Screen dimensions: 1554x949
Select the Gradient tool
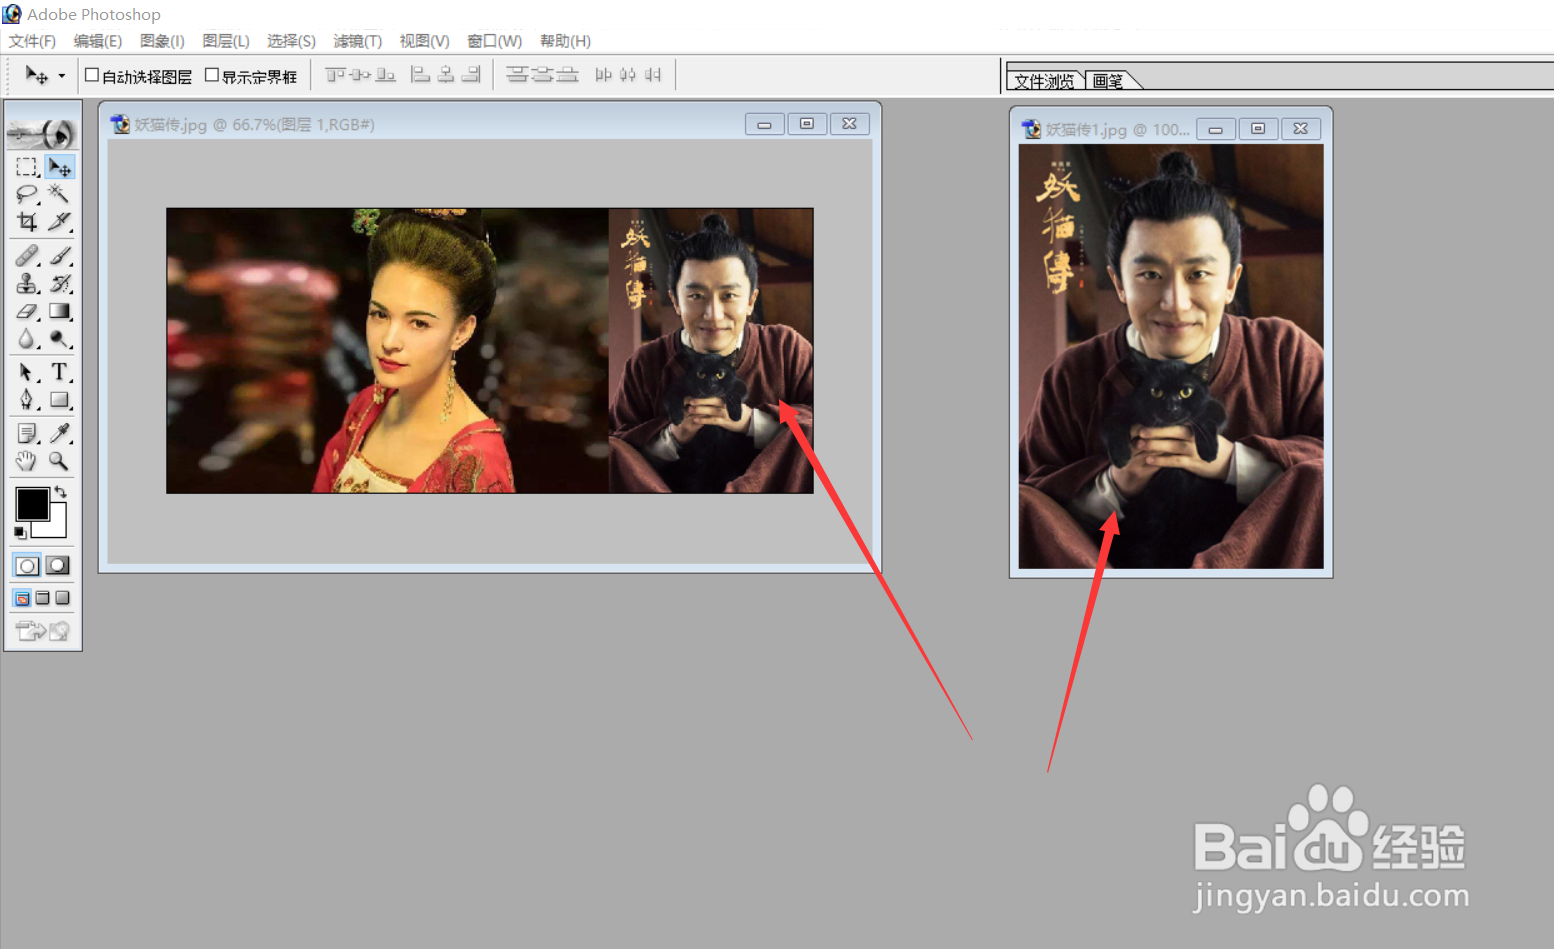[60, 312]
